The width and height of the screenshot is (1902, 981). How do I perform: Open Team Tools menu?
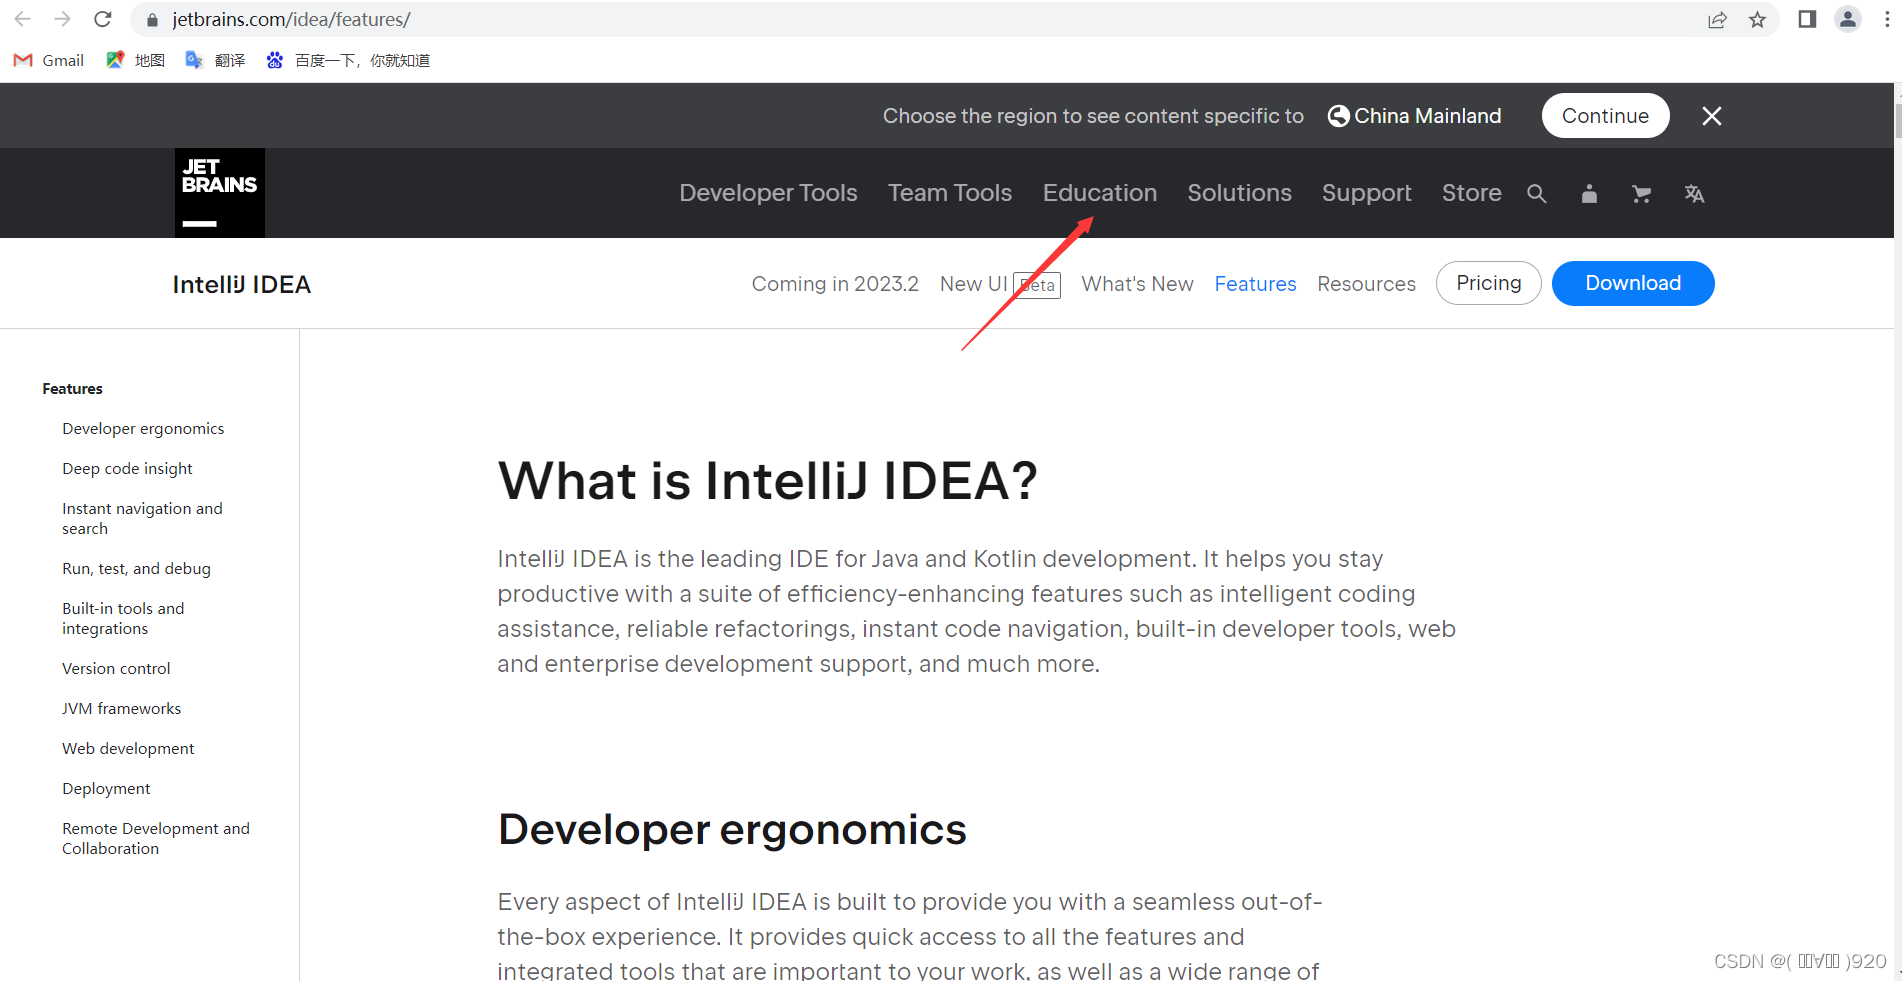(x=950, y=193)
